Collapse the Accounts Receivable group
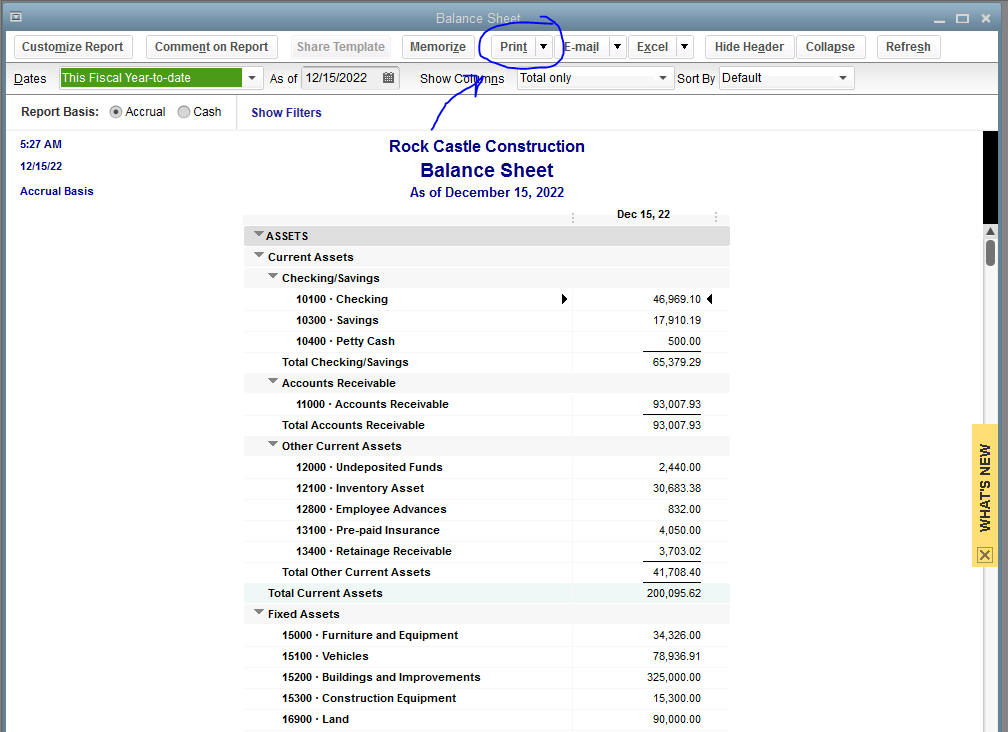The width and height of the screenshot is (1008, 732). point(273,381)
